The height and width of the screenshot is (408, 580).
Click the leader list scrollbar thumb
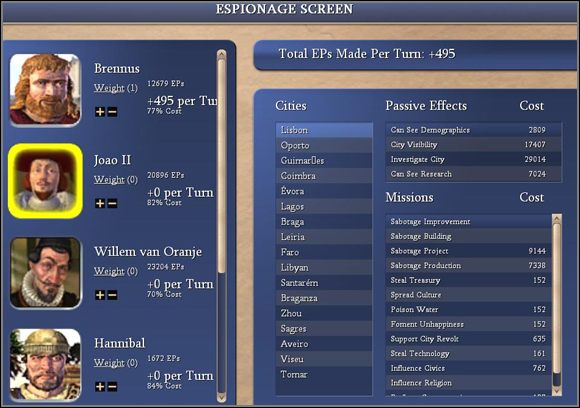tap(222, 166)
